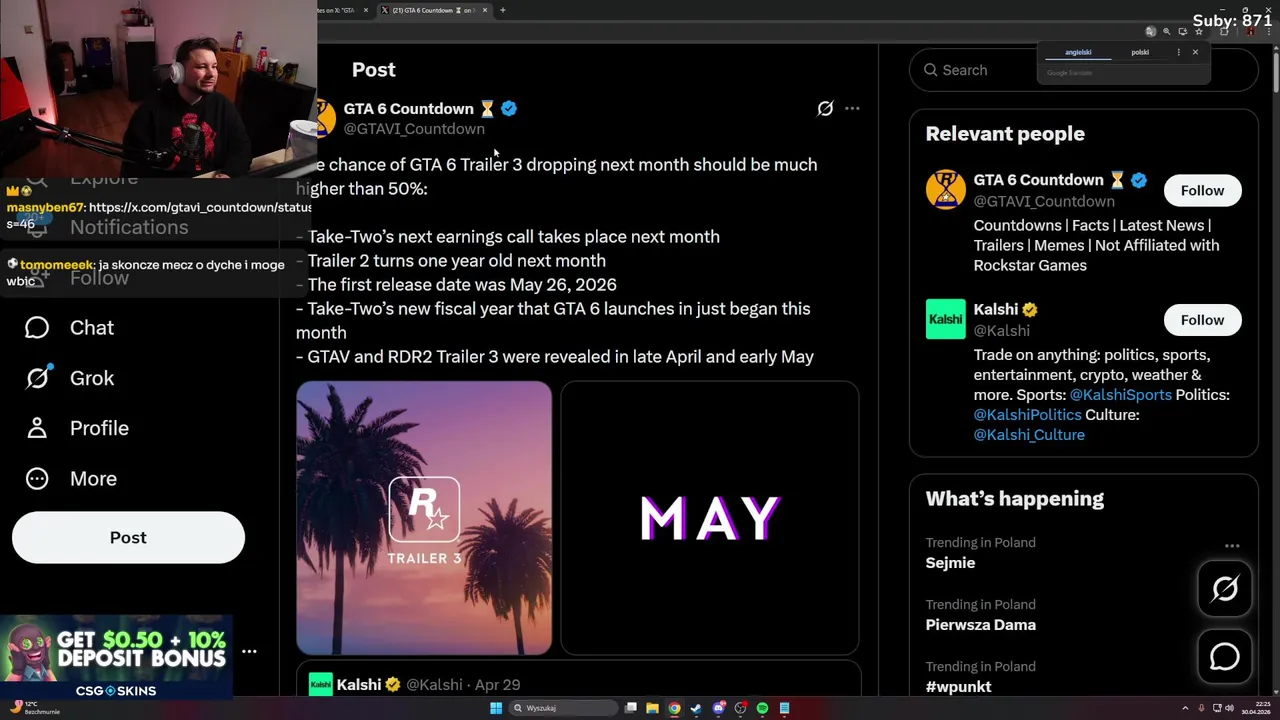Click the floating Grok round button
Screen dimensions: 1280x720
(1225, 589)
